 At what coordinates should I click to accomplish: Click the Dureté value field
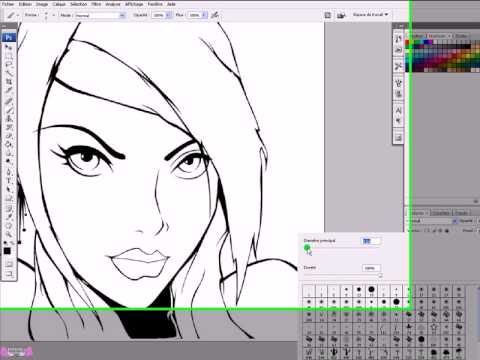(371, 268)
